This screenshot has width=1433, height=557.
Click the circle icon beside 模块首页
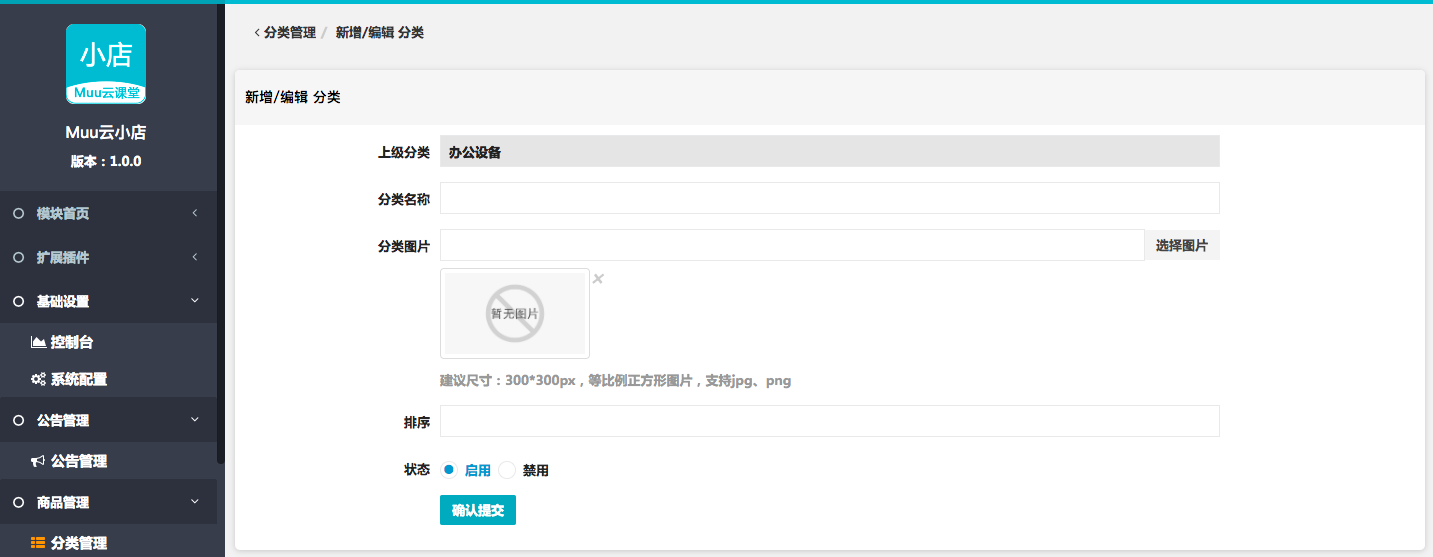[x=18, y=214]
